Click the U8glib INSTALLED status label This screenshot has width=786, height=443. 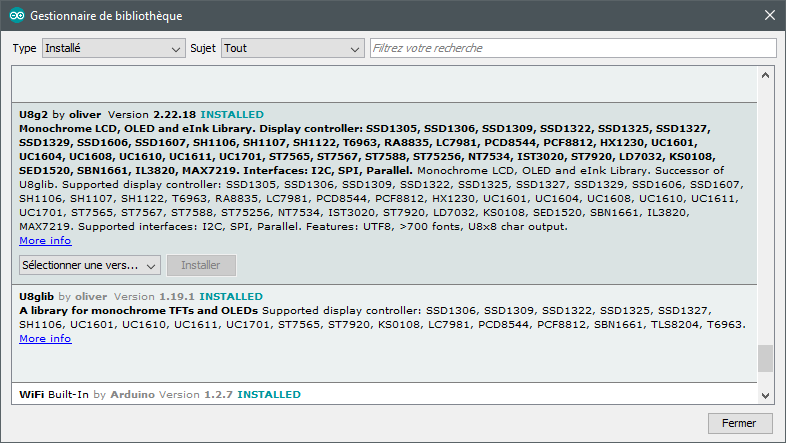coord(231,297)
